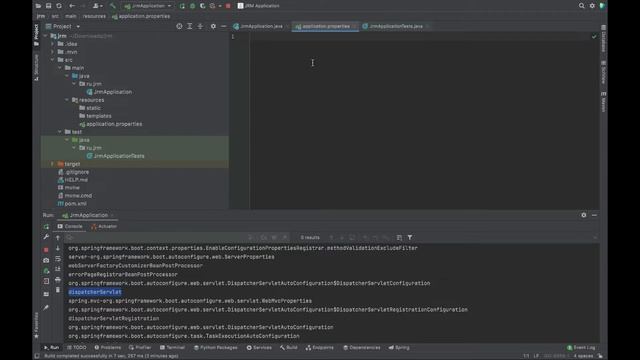
Task: Click the Rerun icon in Run panel
Action: click(x=46, y=227)
